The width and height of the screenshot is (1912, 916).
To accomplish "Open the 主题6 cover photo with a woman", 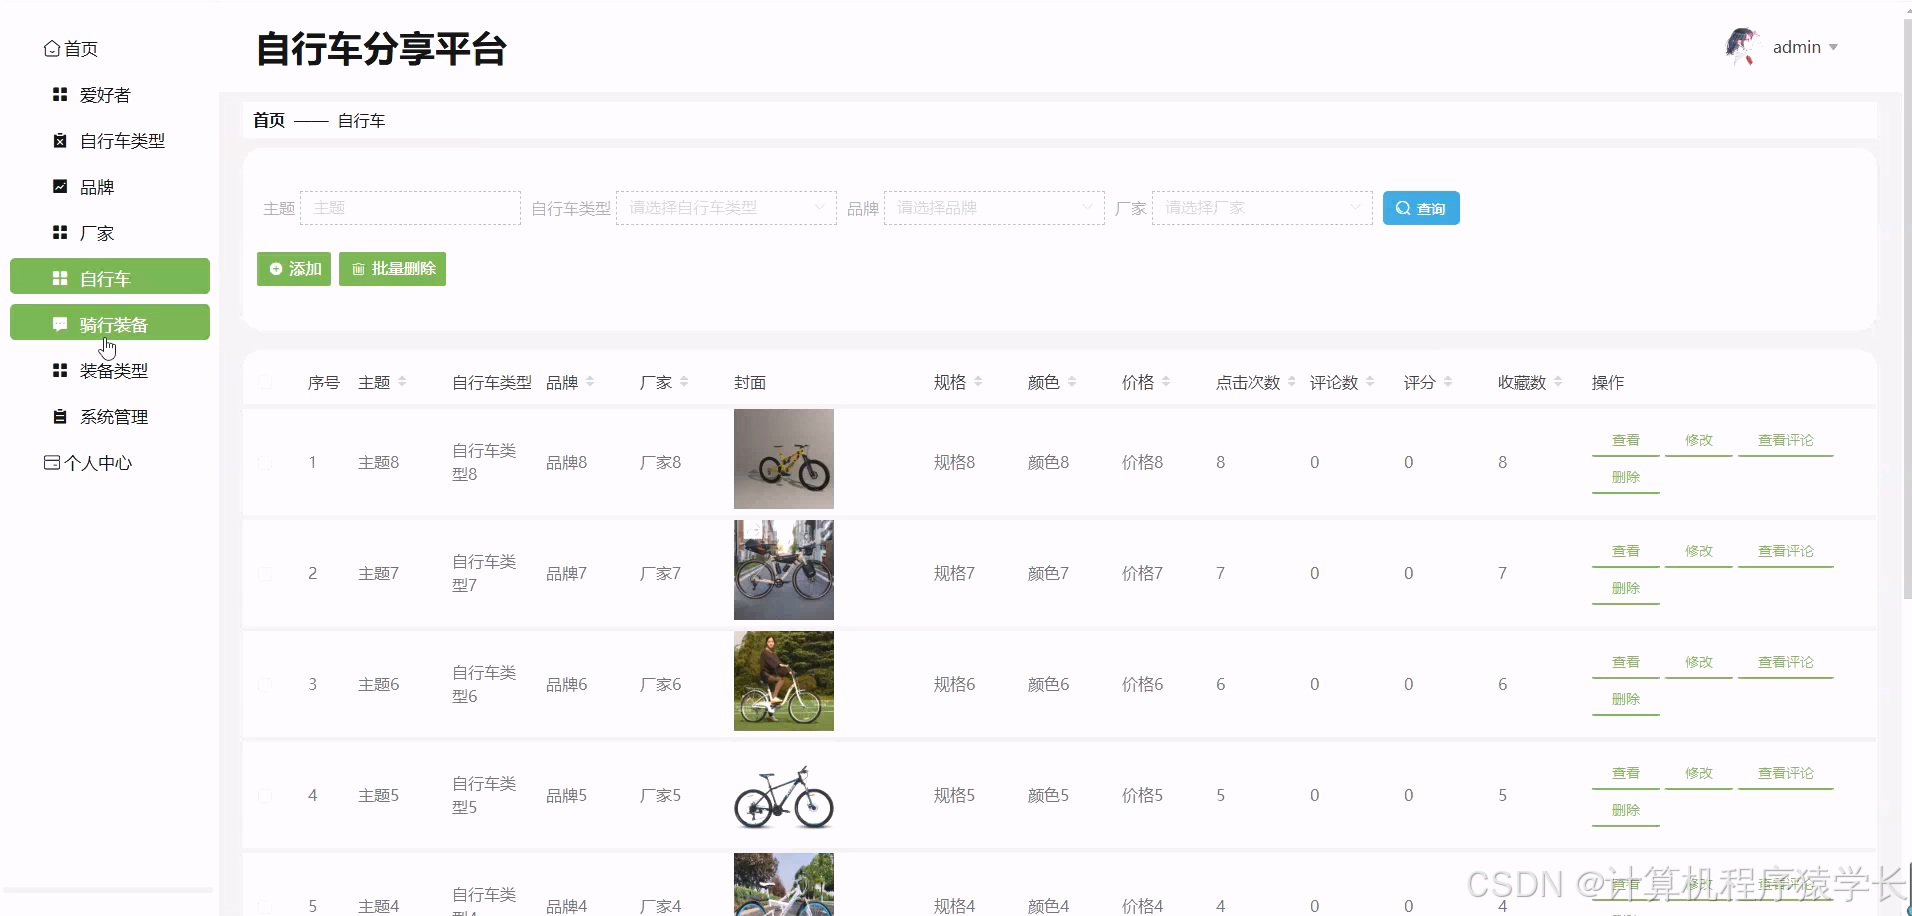I will tap(784, 681).
